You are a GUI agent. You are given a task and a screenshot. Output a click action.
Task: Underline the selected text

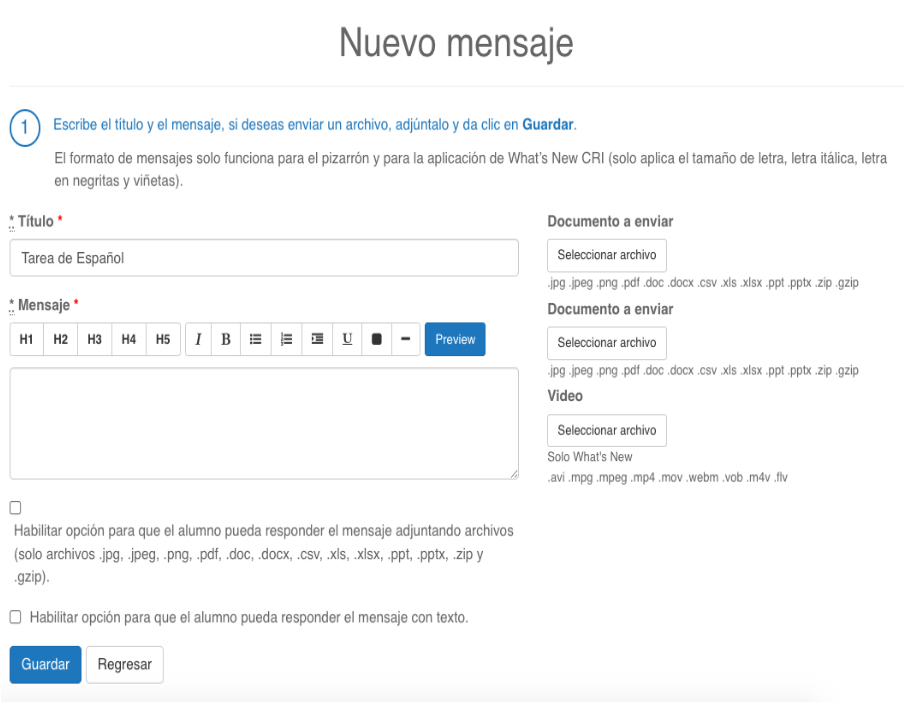[x=347, y=340]
